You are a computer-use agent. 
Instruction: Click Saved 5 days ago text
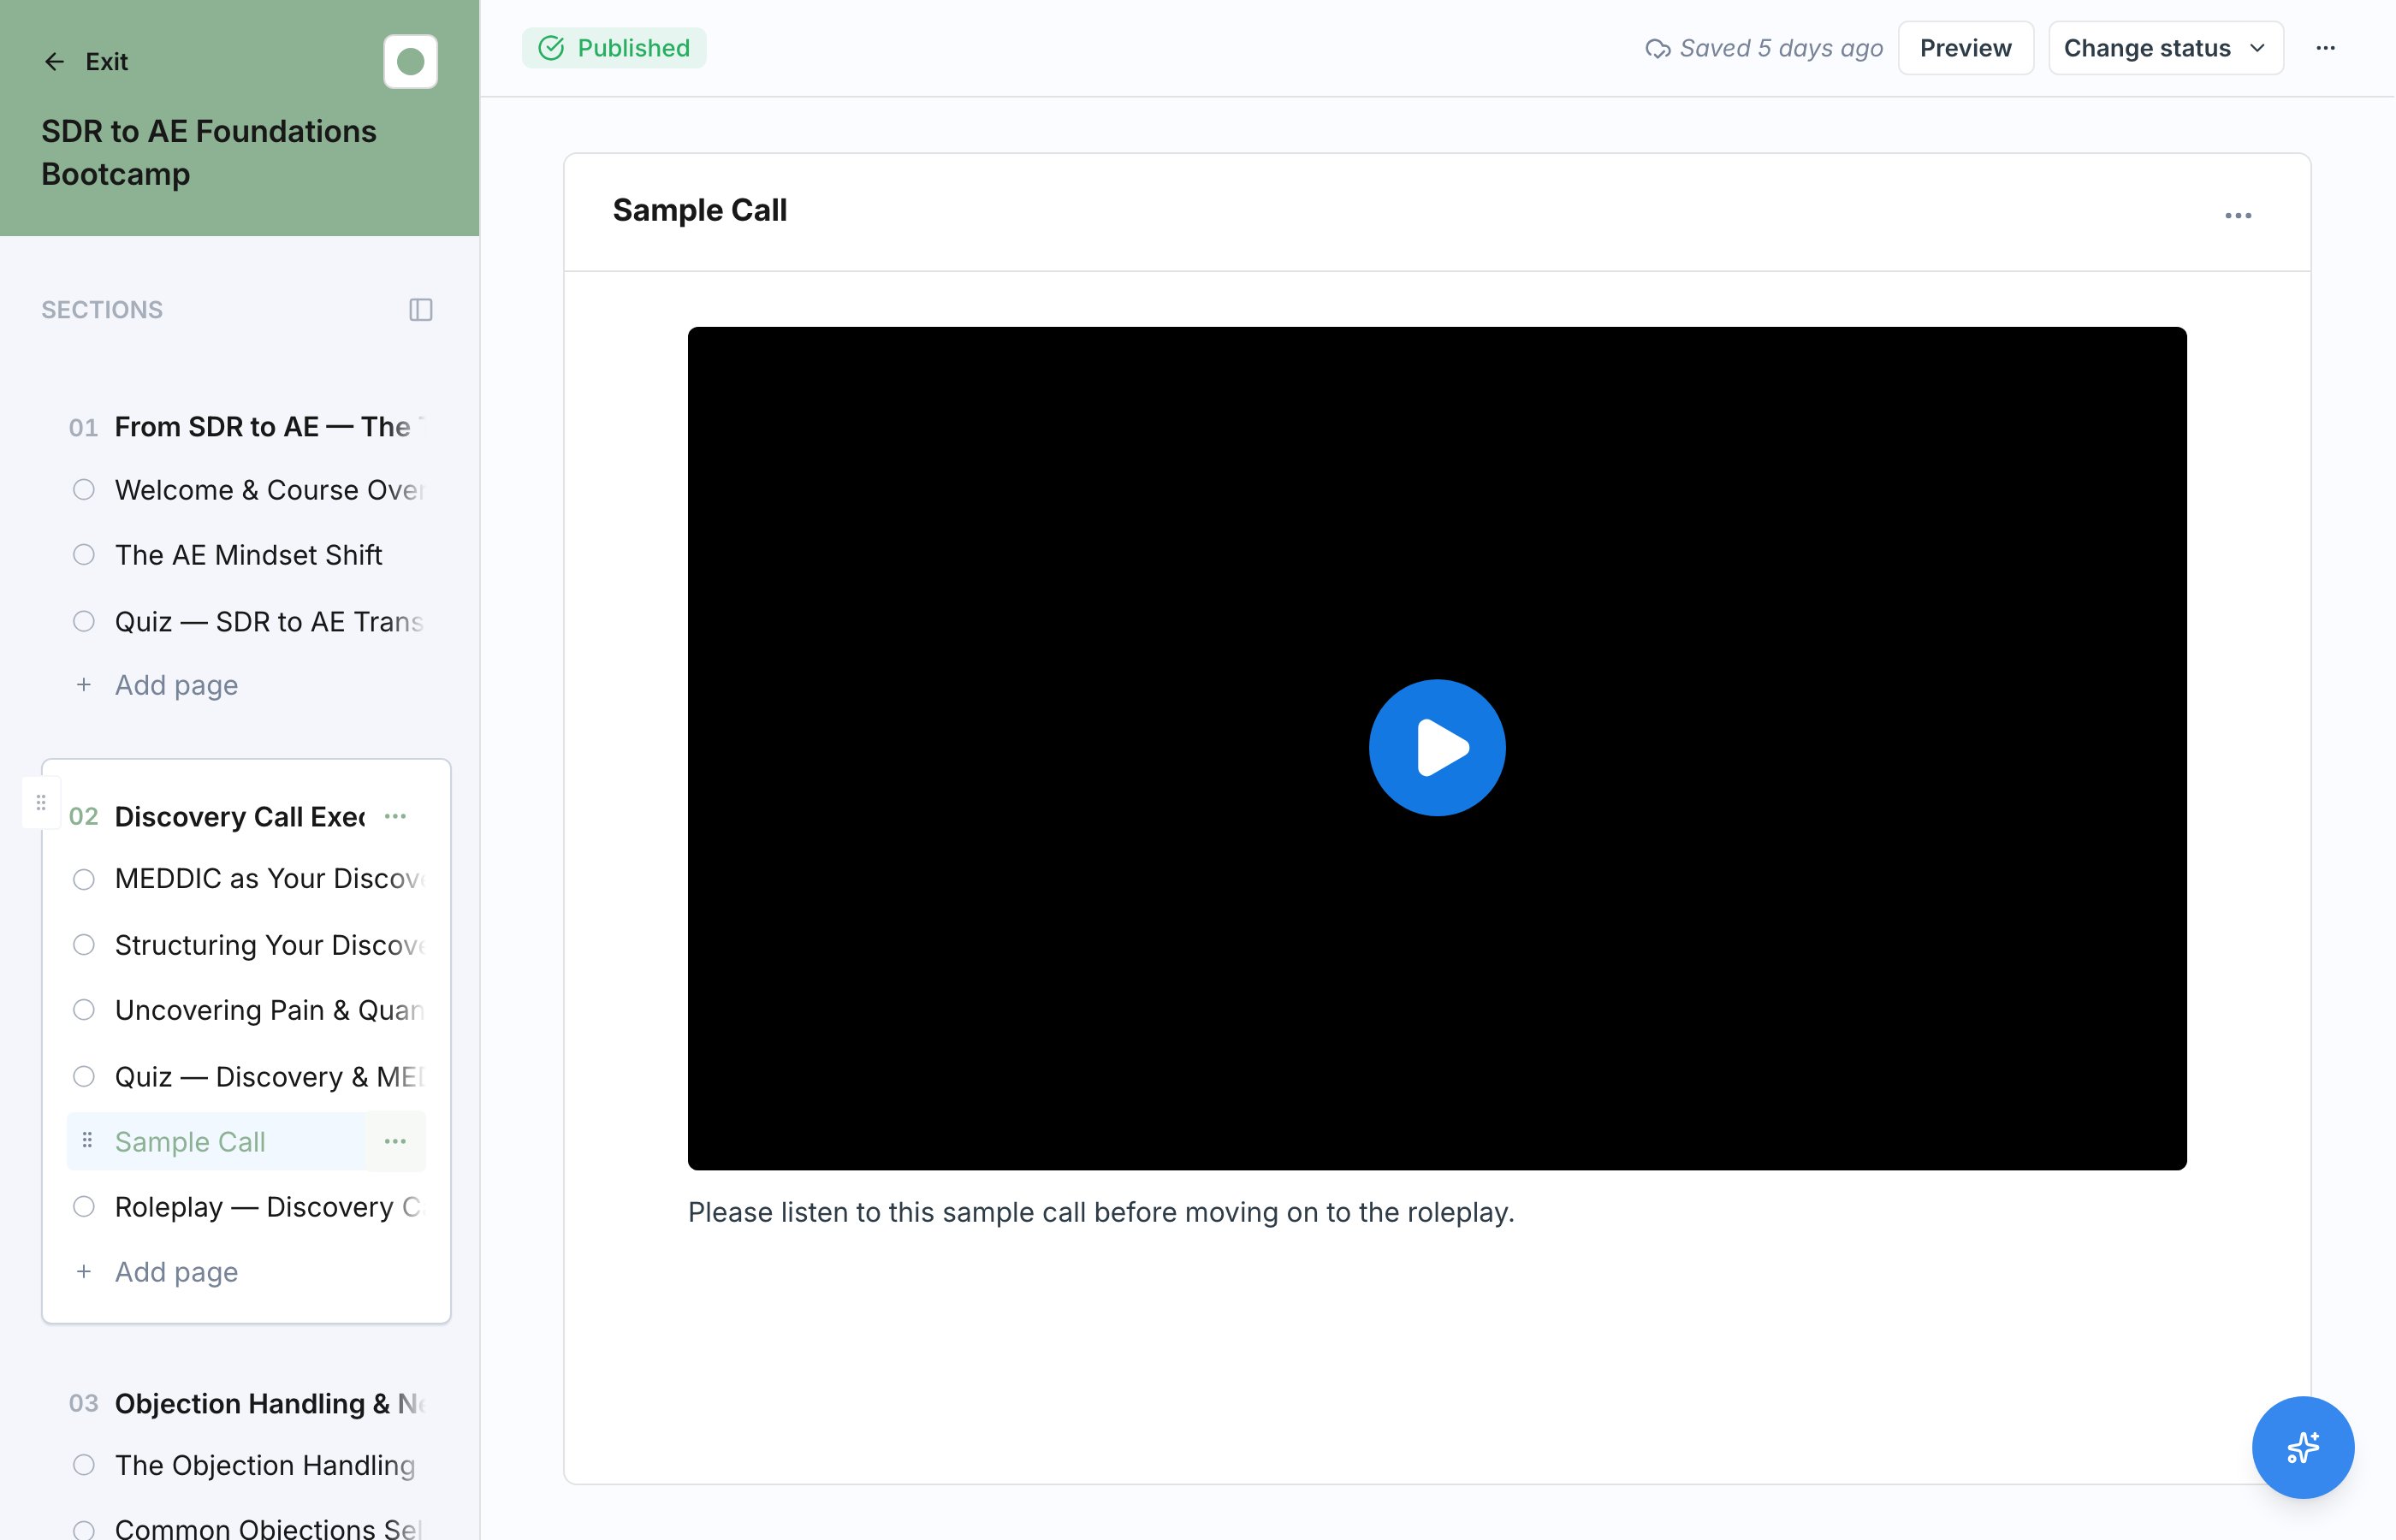1781,48
